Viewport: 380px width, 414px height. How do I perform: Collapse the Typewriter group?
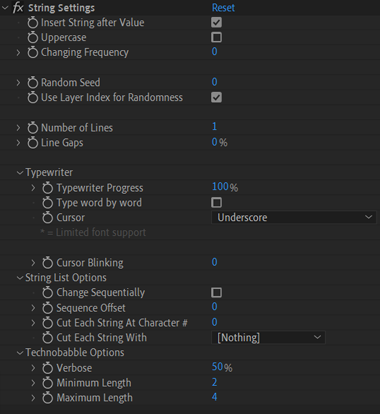[x=20, y=173]
